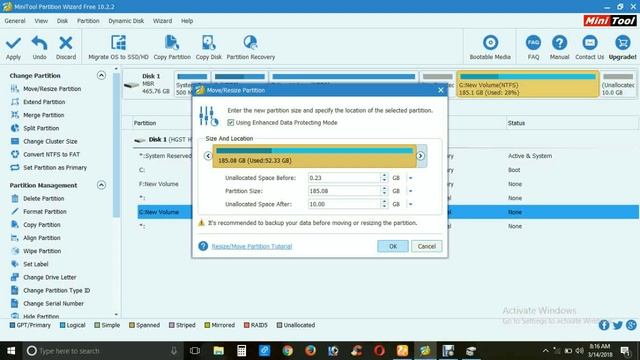Select Set Label in sidebar
The width and height of the screenshot is (640, 360).
click(x=36, y=264)
